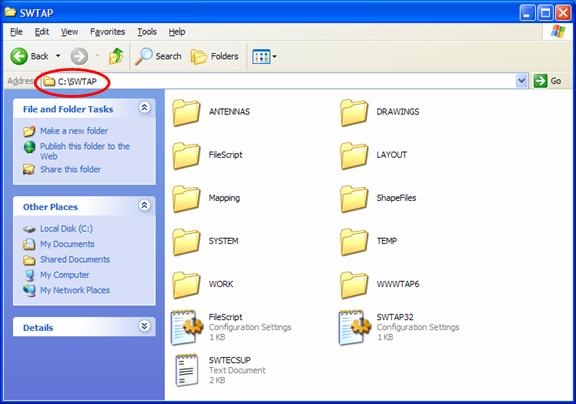Select the WWWTAP6 folder
576x404 pixels.
point(380,285)
